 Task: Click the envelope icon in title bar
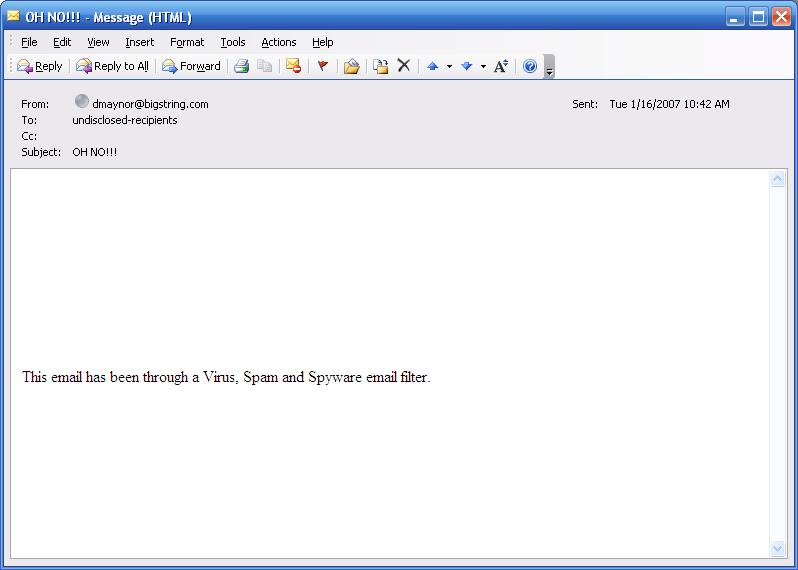click(14, 16)
